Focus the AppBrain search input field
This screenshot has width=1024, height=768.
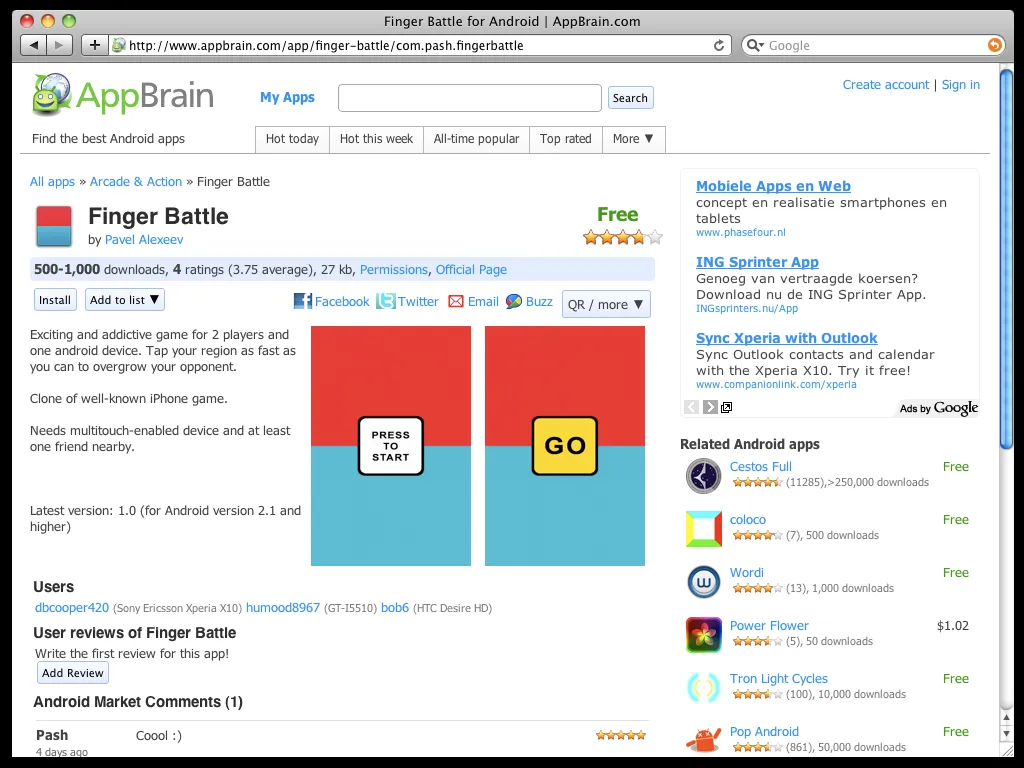[x=470, y=98]
